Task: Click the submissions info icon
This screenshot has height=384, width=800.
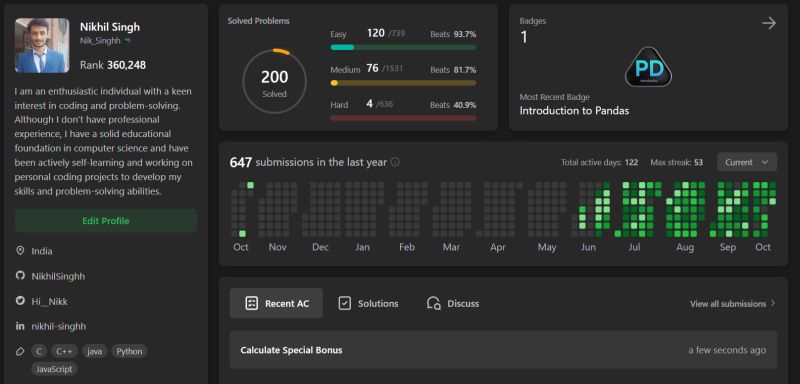Action: pyautogui.click(x=395, y=162)
